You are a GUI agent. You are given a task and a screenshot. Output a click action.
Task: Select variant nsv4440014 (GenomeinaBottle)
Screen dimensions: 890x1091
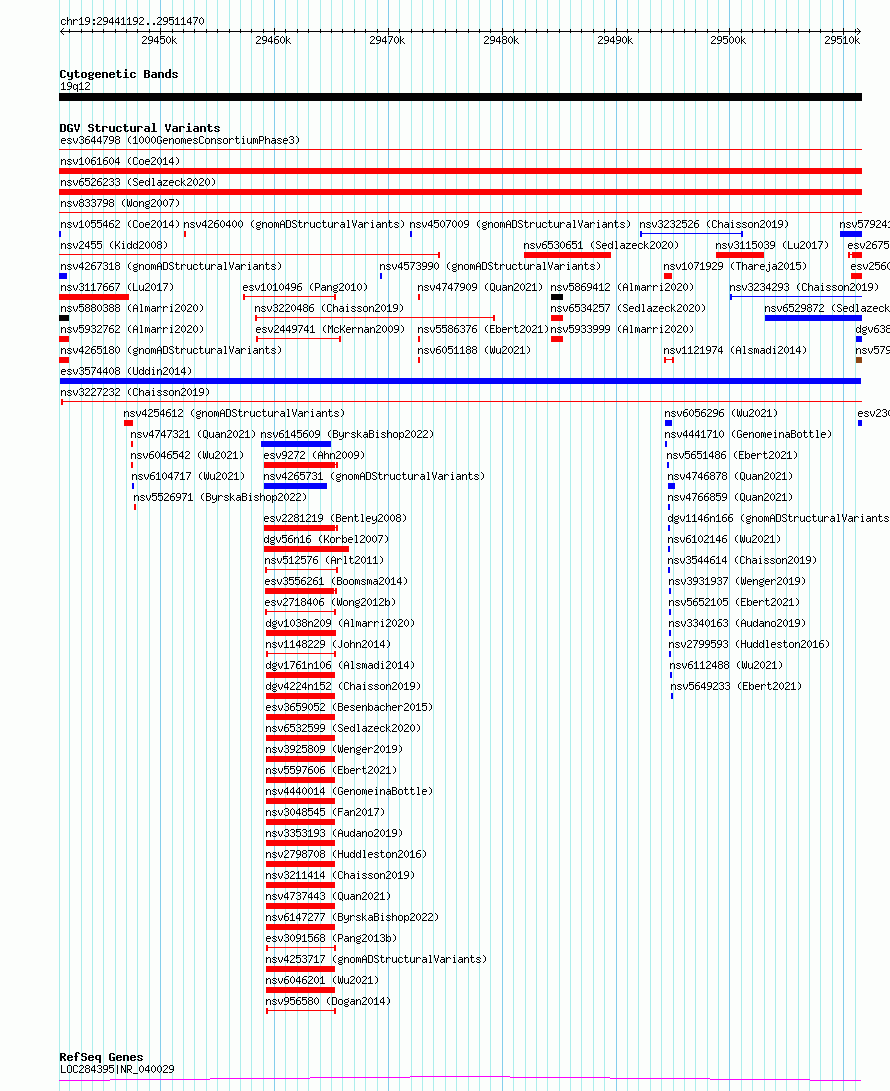[x=349, y=791]
